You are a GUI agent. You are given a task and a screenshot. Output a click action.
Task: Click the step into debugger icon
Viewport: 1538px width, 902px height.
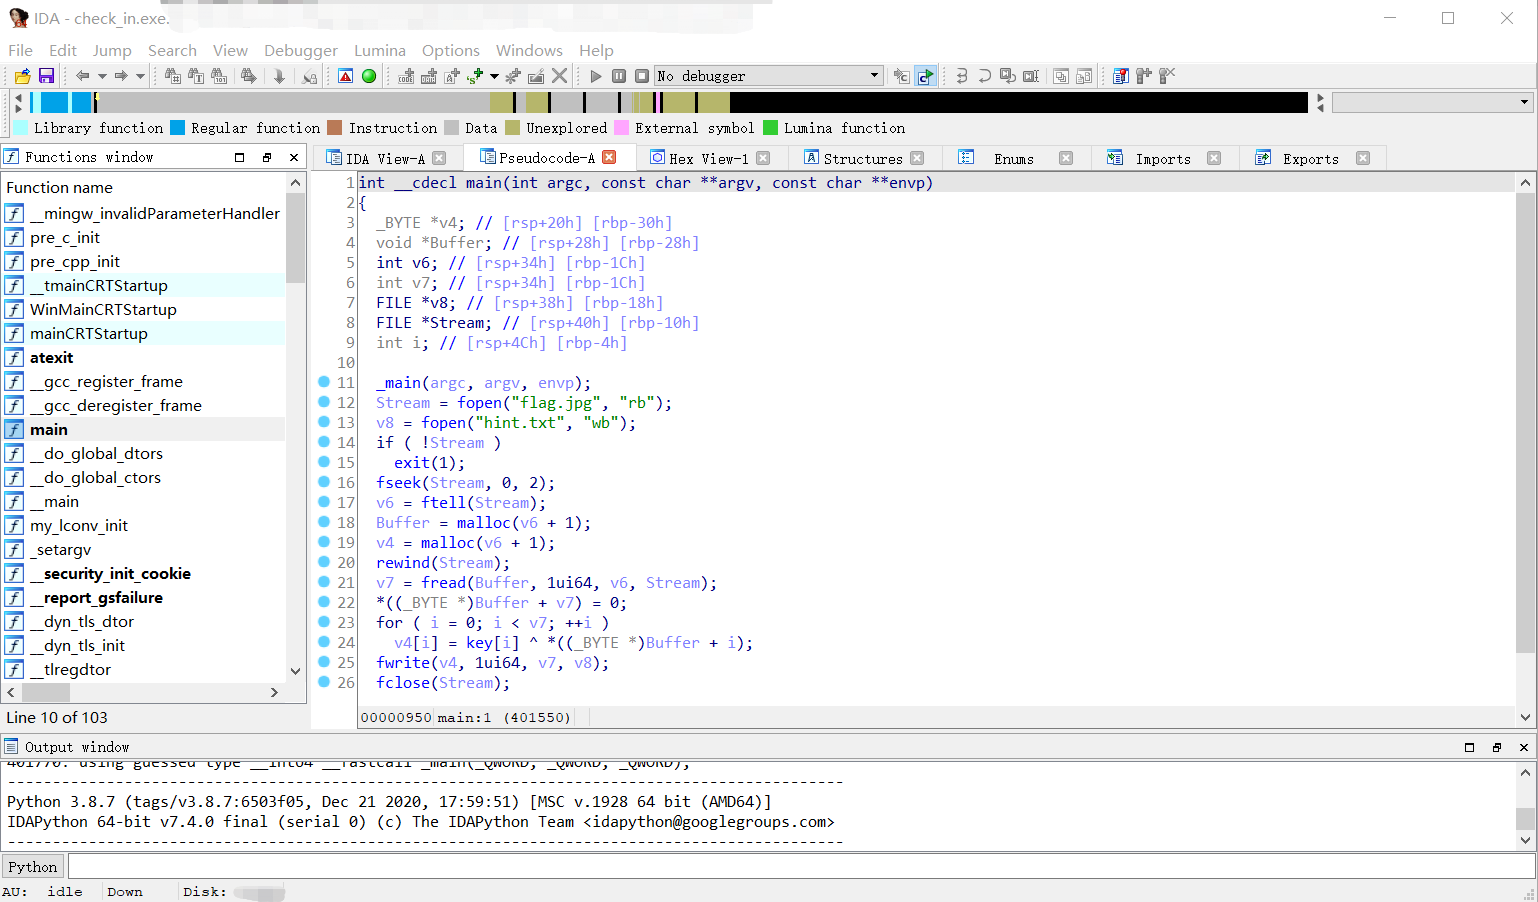tap(962, 76)
